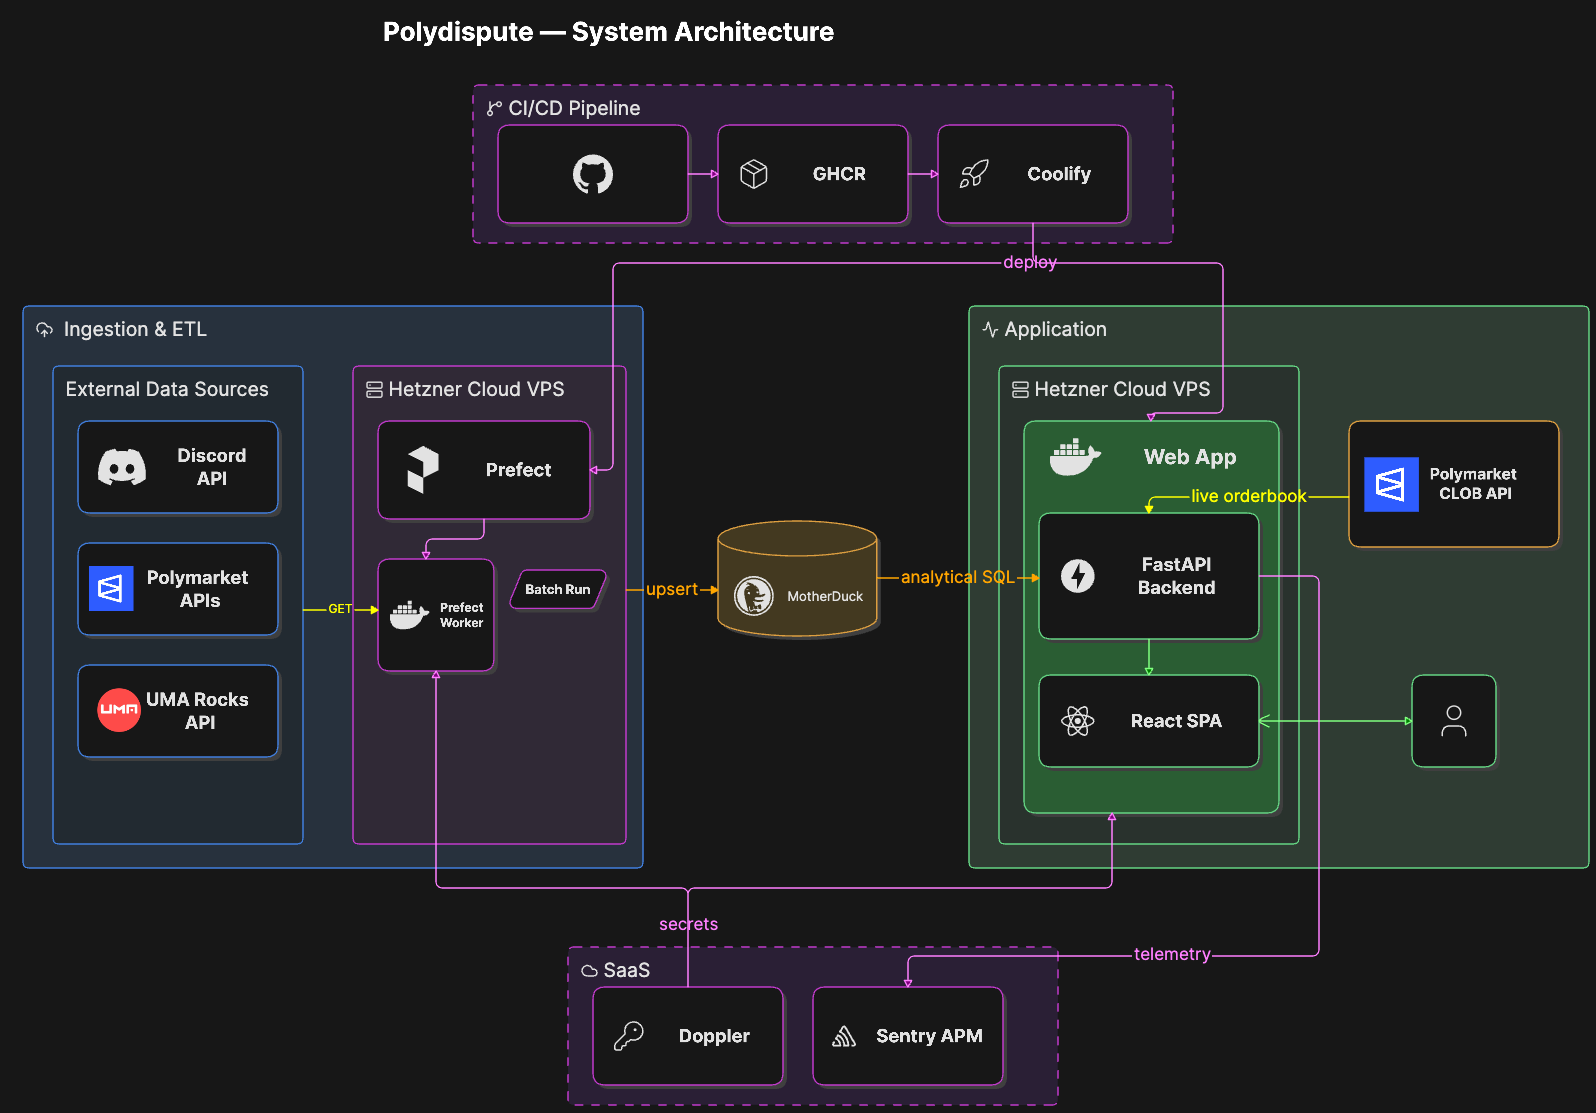Click the 'Prefect' node label

[x=518, y=470]
